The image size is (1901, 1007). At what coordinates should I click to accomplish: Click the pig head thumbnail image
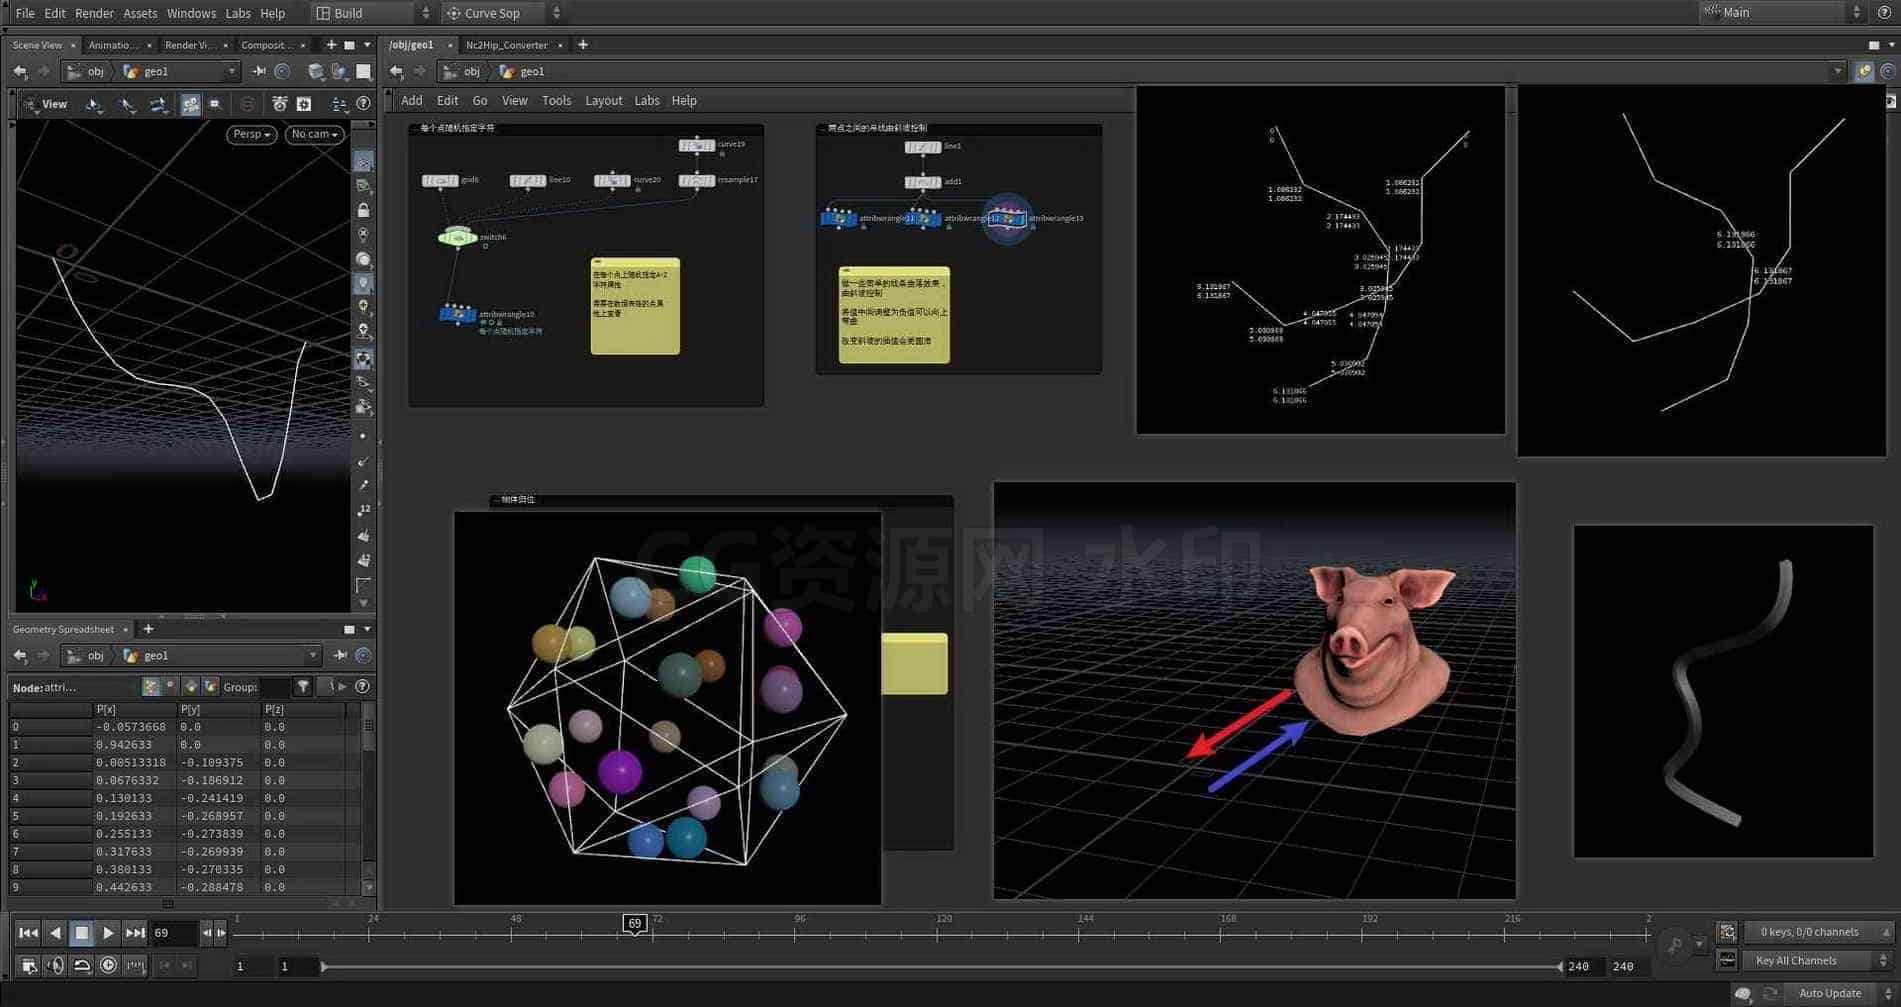tap(1254, 690)
